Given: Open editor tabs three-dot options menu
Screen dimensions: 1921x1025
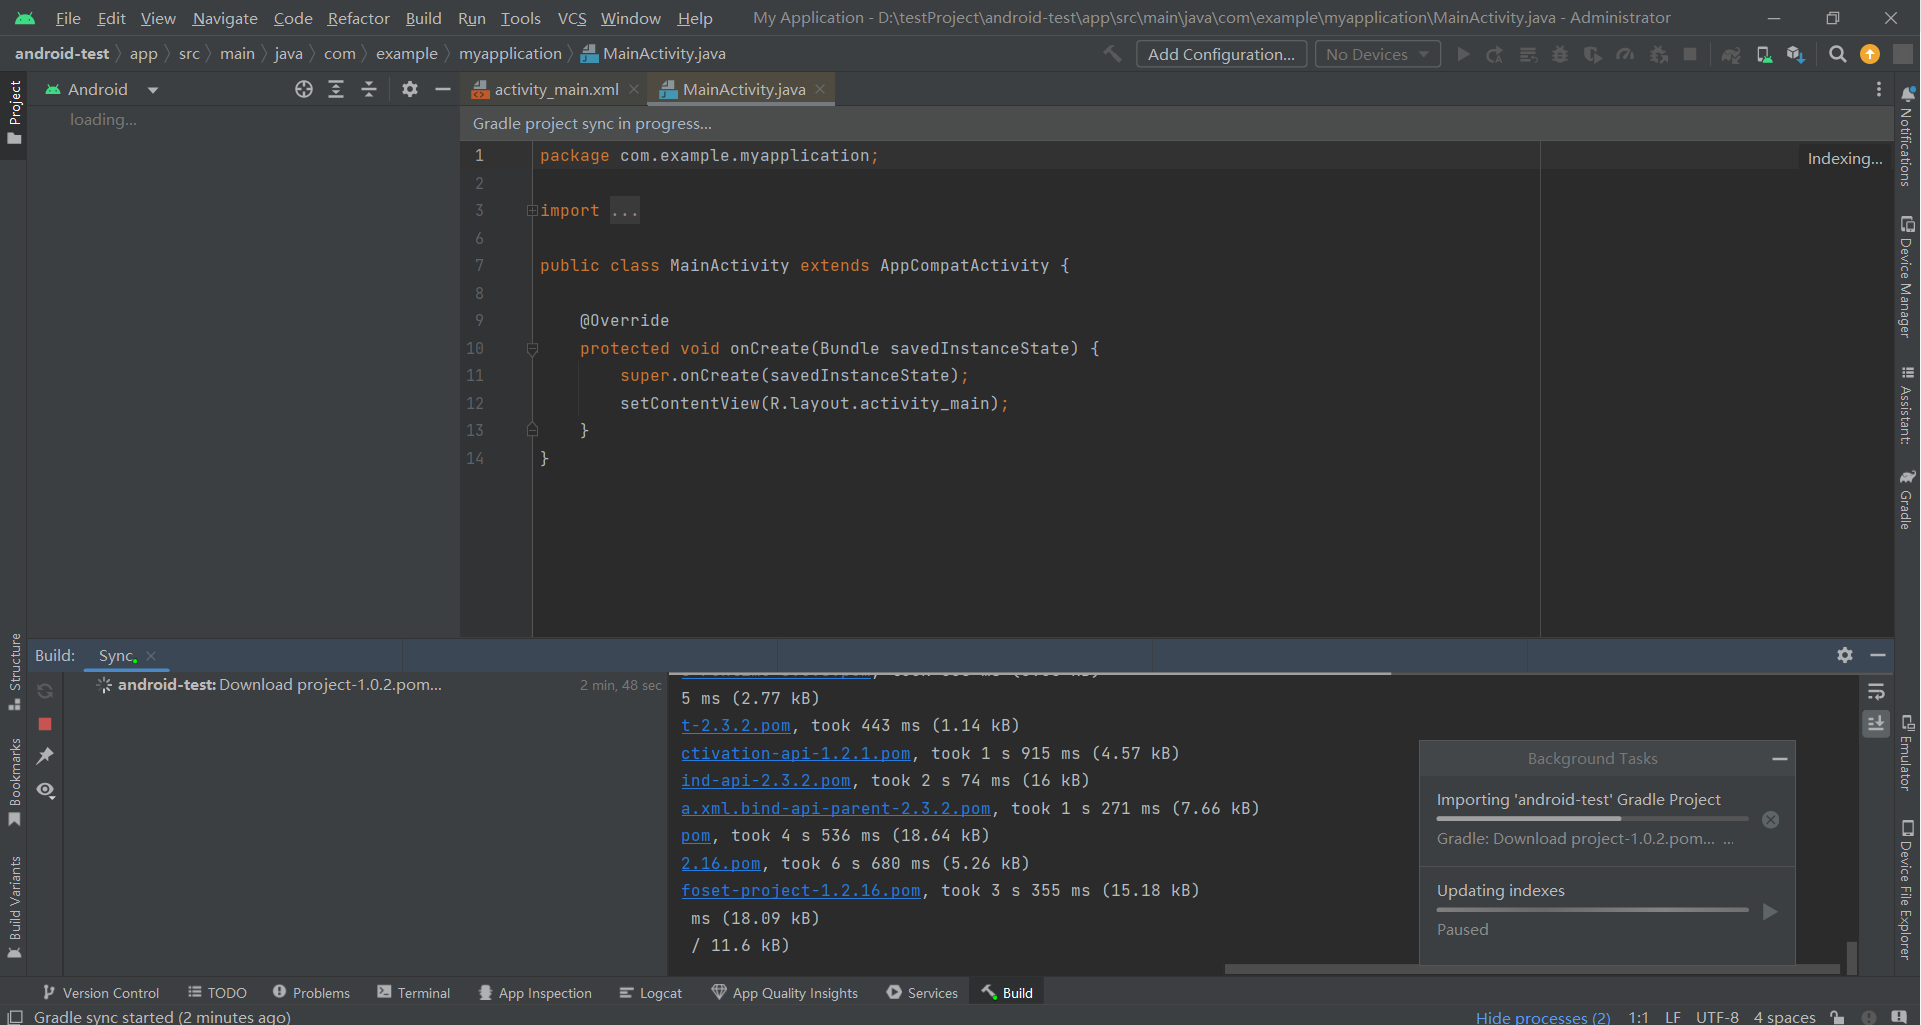Looking at the screenshot, I should pos(1879,89).
